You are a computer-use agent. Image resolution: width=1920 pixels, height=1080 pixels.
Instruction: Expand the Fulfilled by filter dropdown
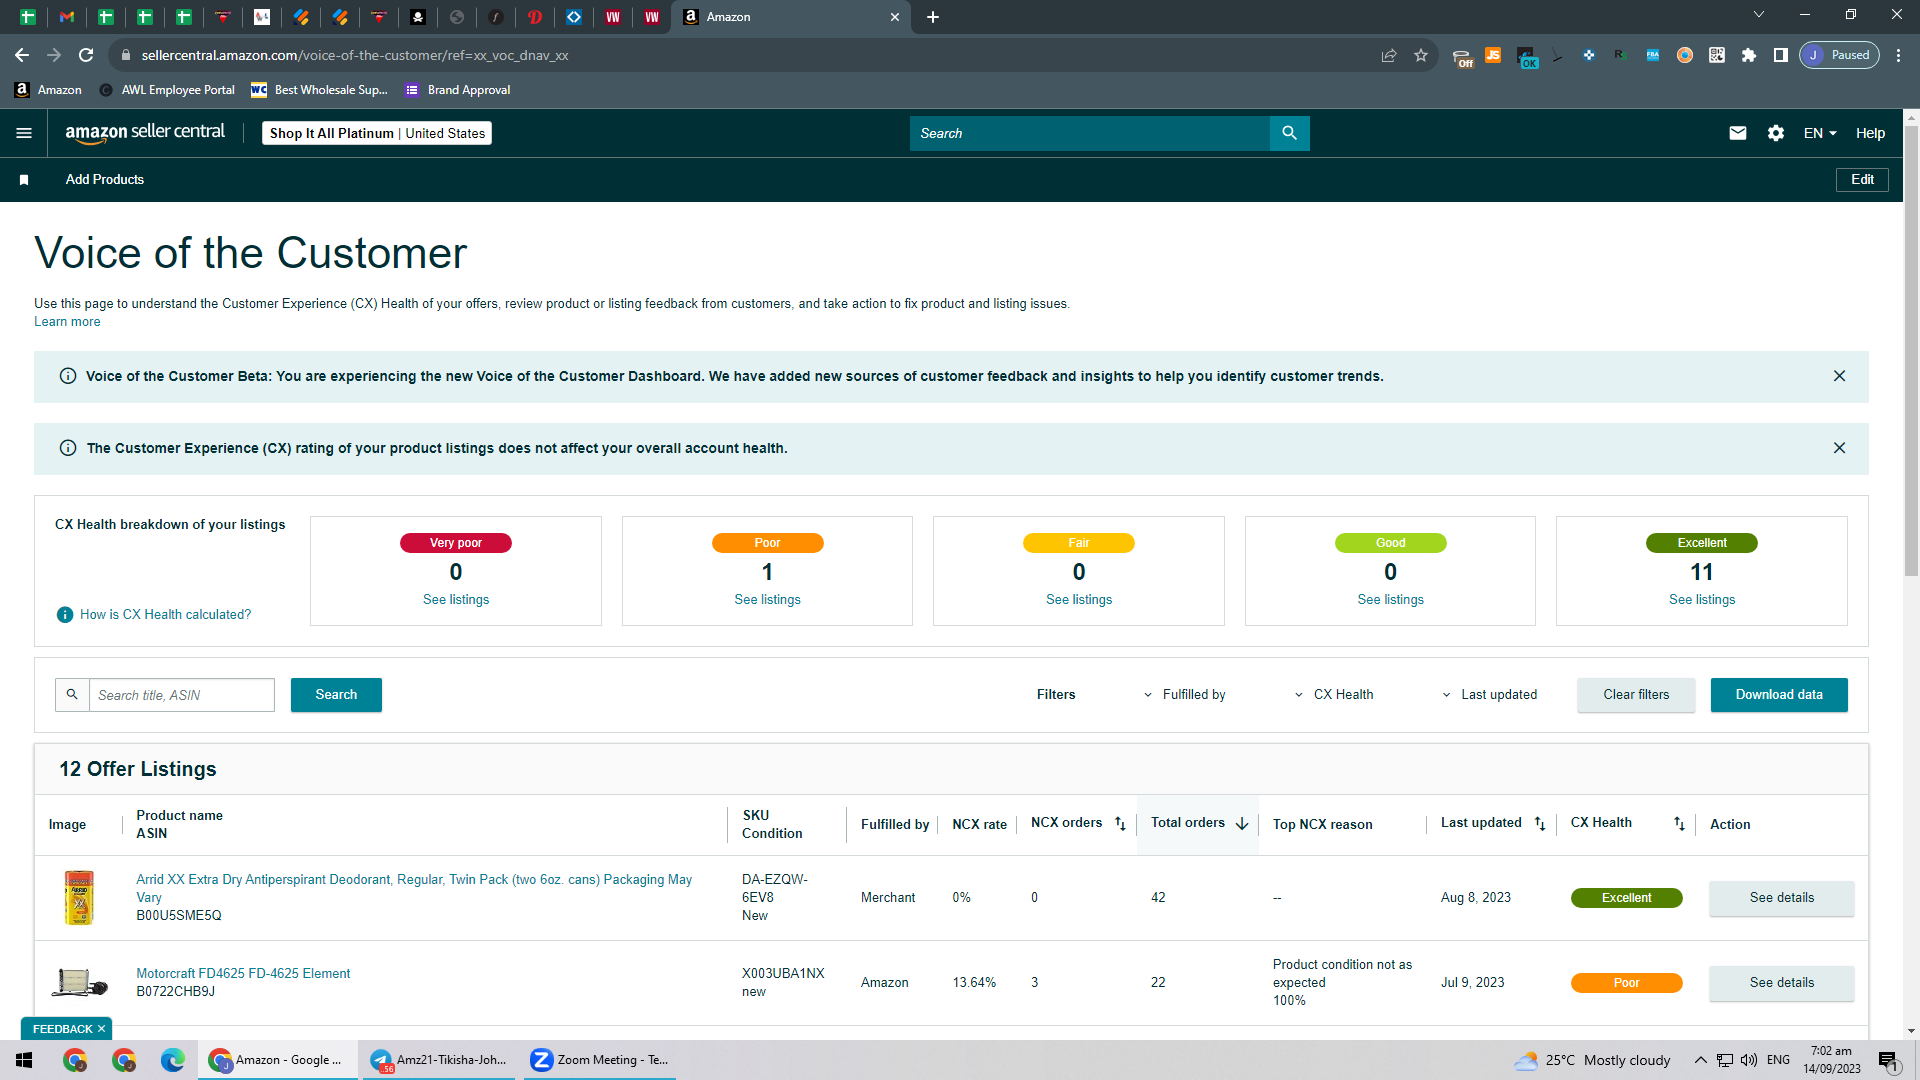click(1185, 695)
